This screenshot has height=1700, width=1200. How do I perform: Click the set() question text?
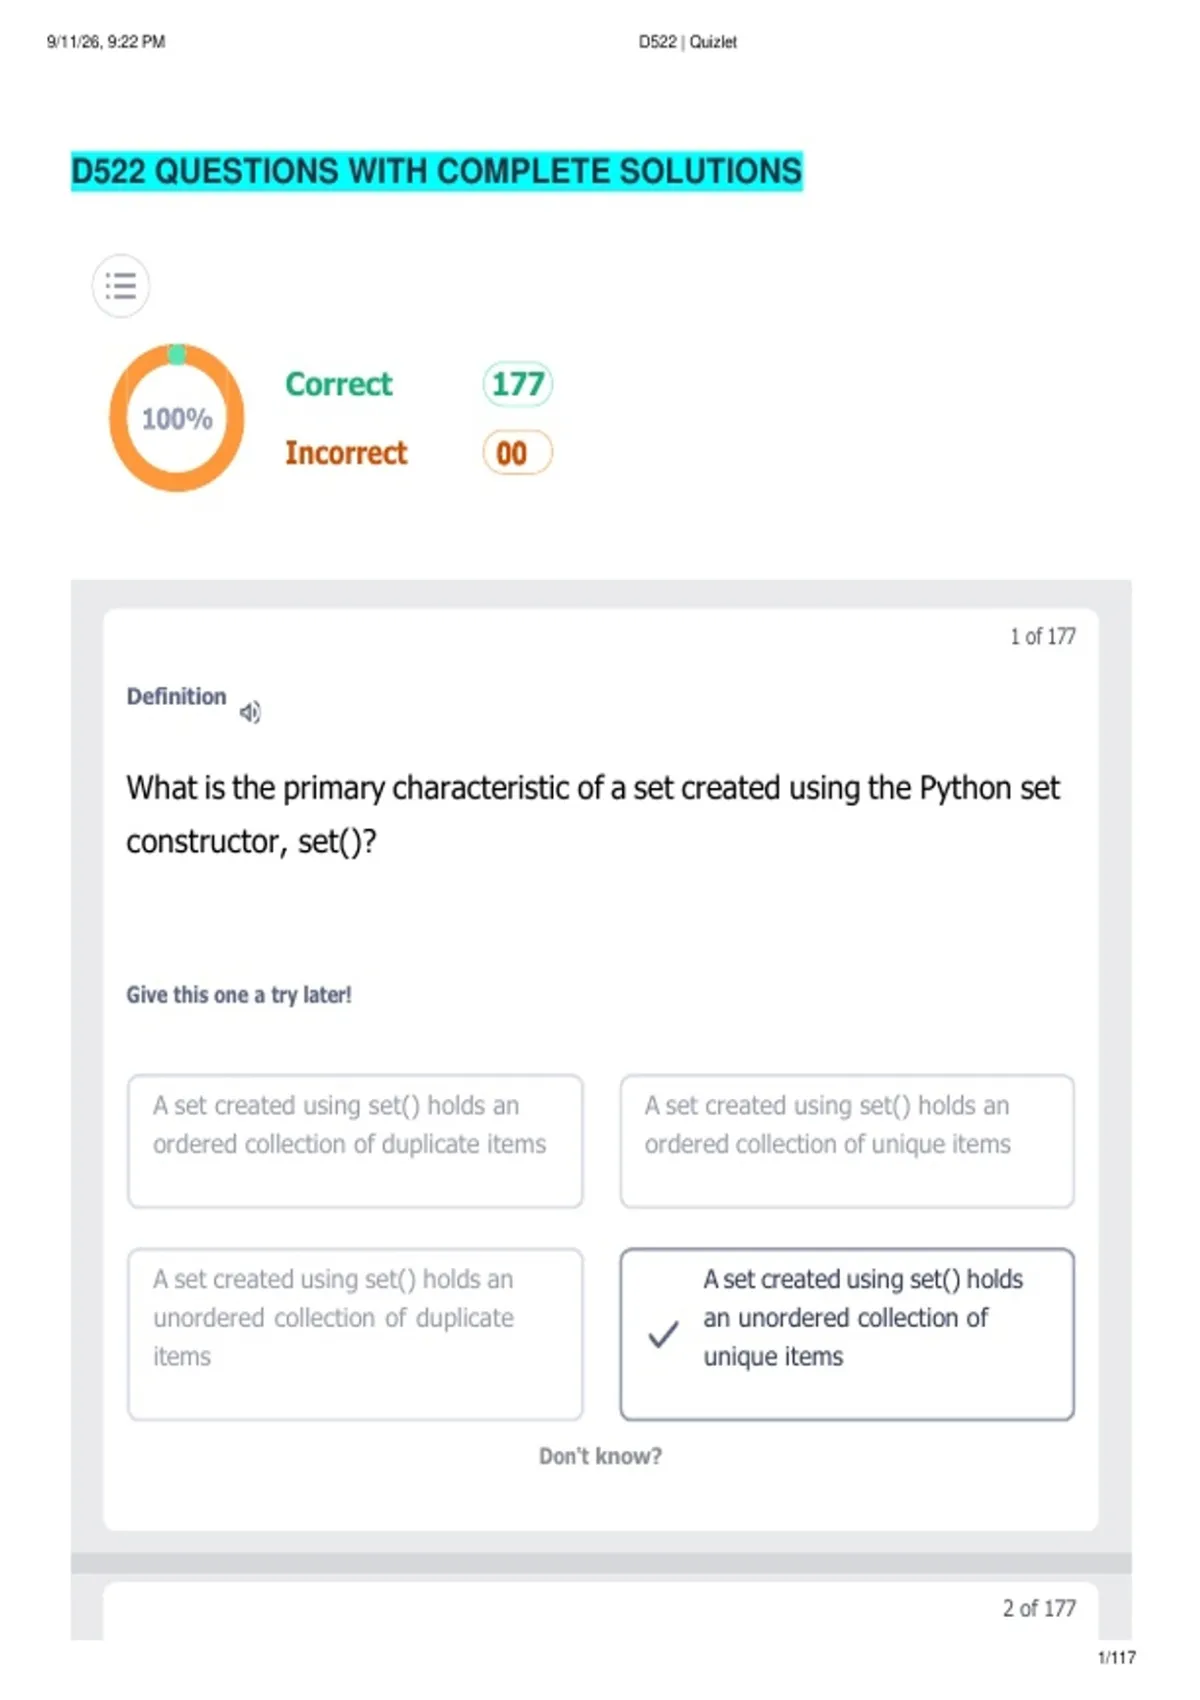click(593, 815)
